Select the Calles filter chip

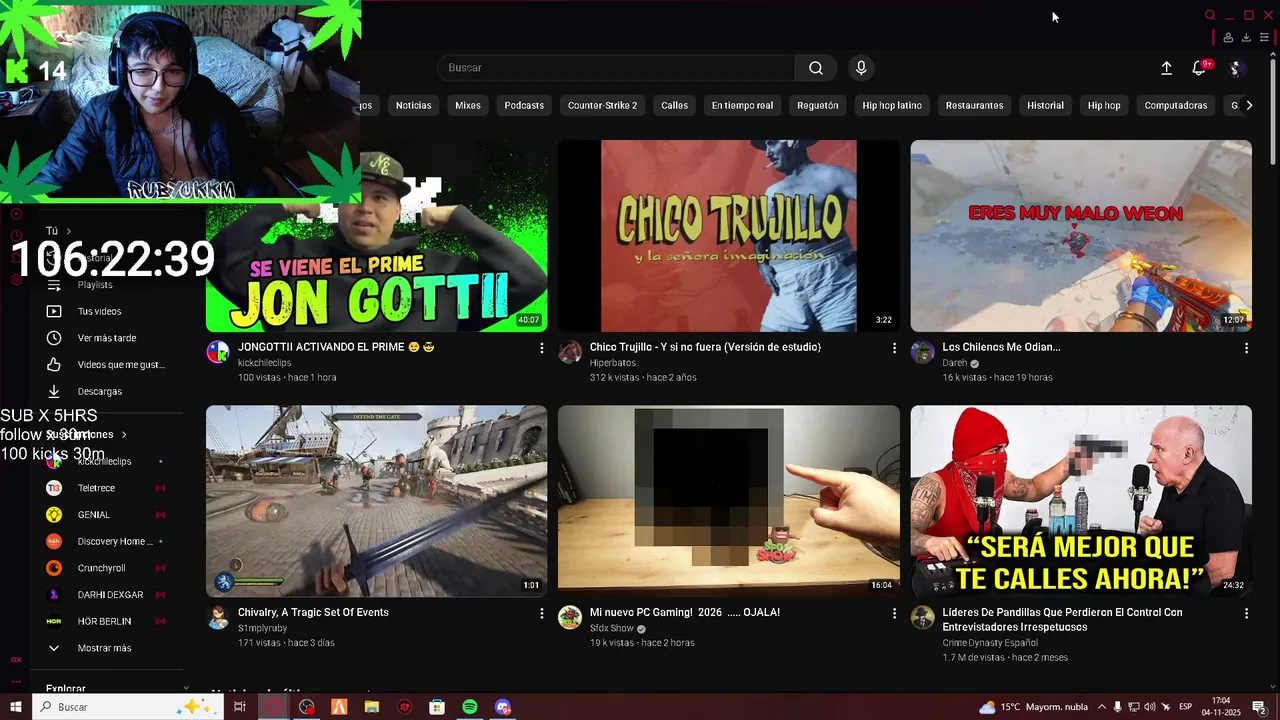pyautogui.click(x=674, y=105)
